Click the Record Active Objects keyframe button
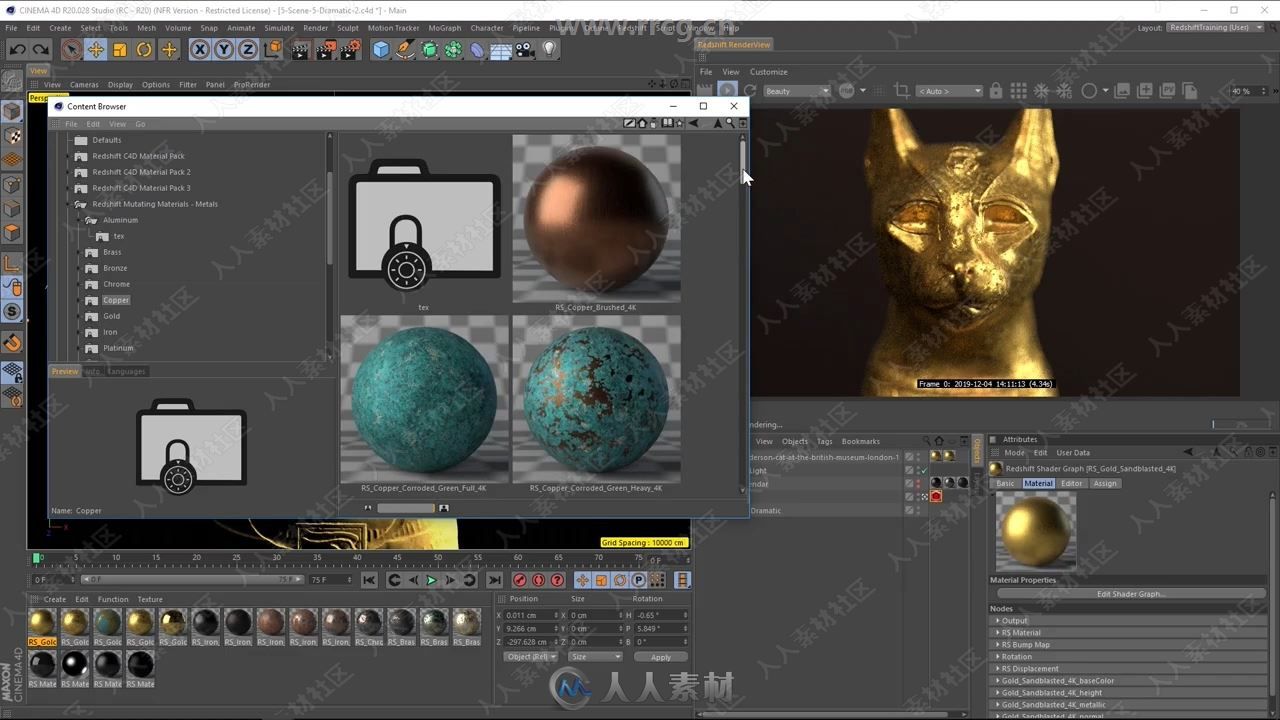The width and height of the screenshot is (1280, 720). coord(520,580)
